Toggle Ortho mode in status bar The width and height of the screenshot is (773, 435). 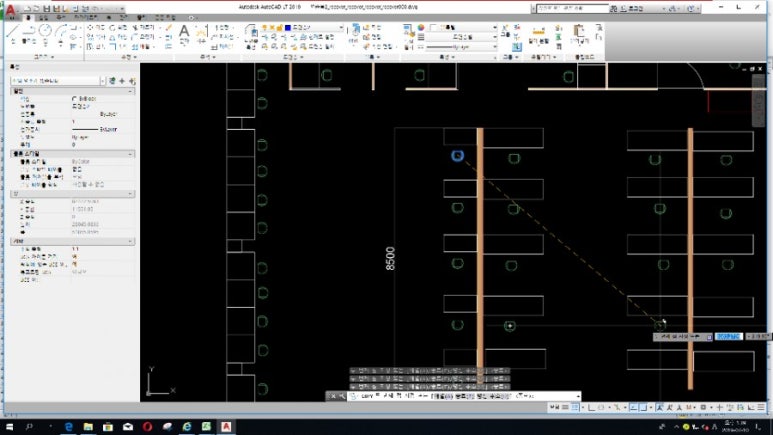(591, 407)
